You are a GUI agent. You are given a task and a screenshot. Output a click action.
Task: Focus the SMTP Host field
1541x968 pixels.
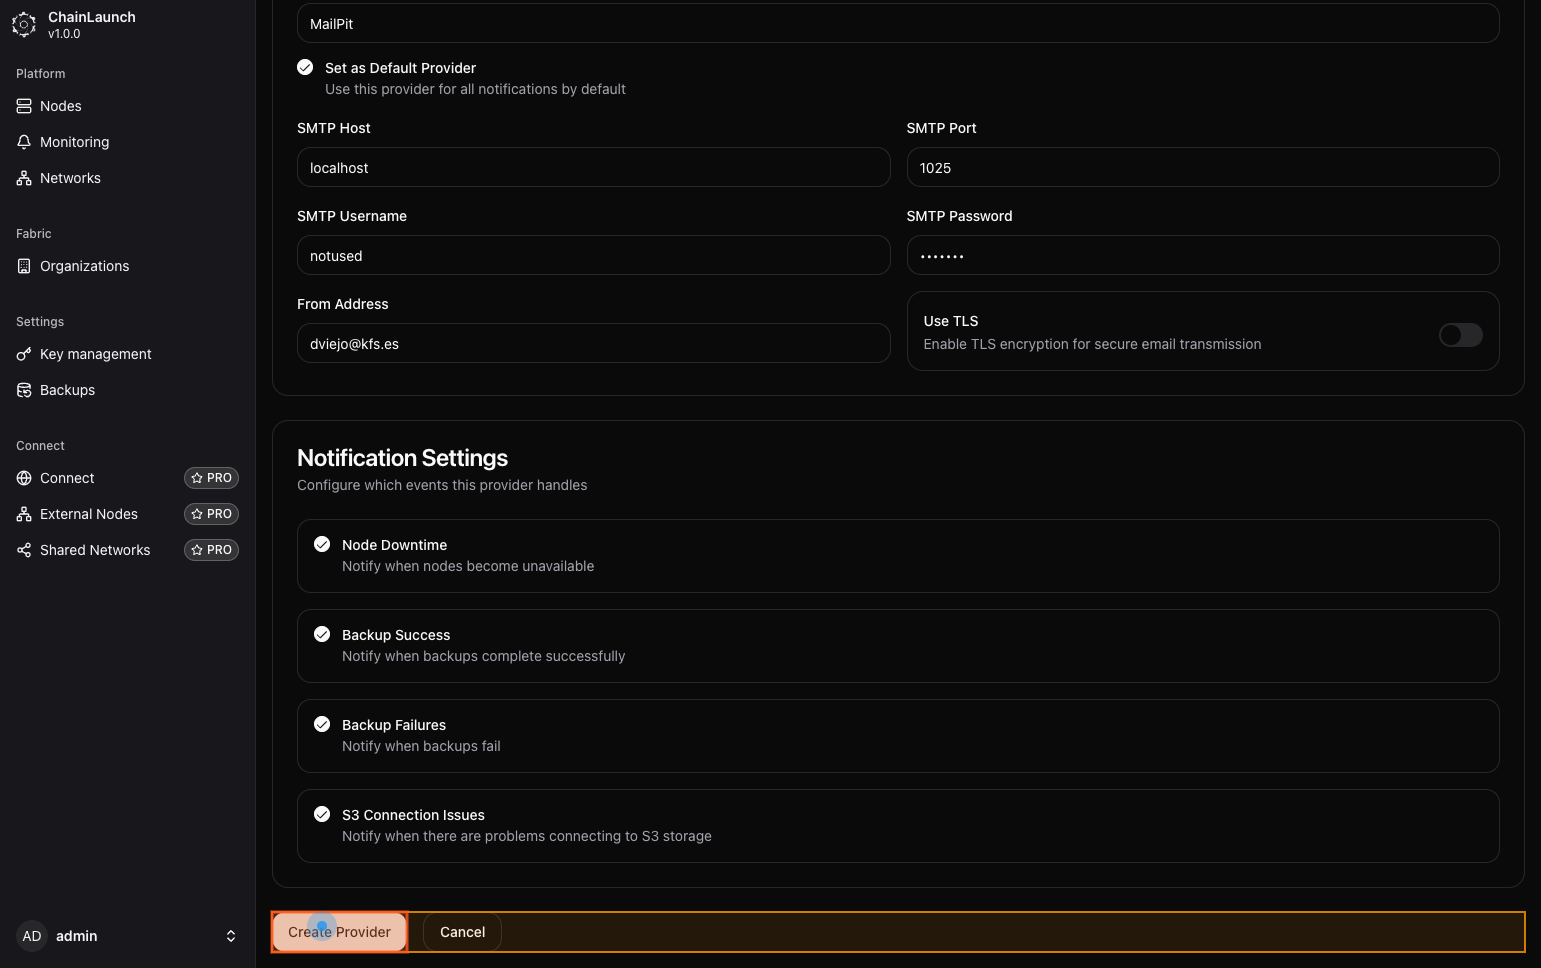[593, 168]
